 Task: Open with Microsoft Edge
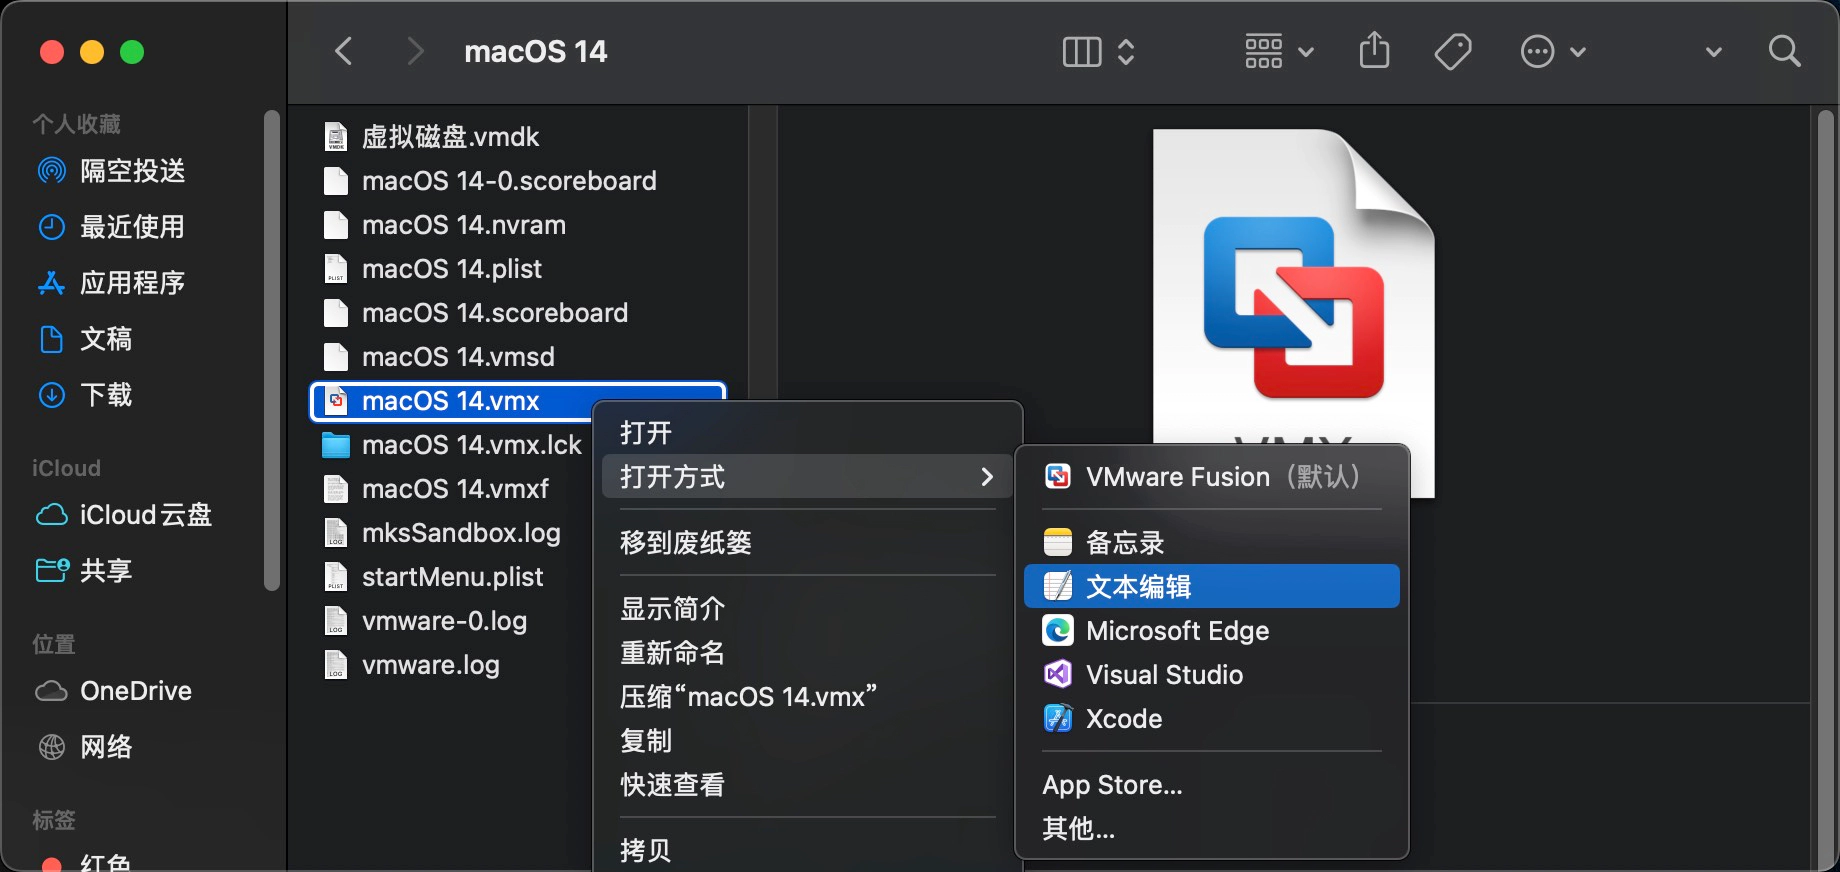point(1212,631)
